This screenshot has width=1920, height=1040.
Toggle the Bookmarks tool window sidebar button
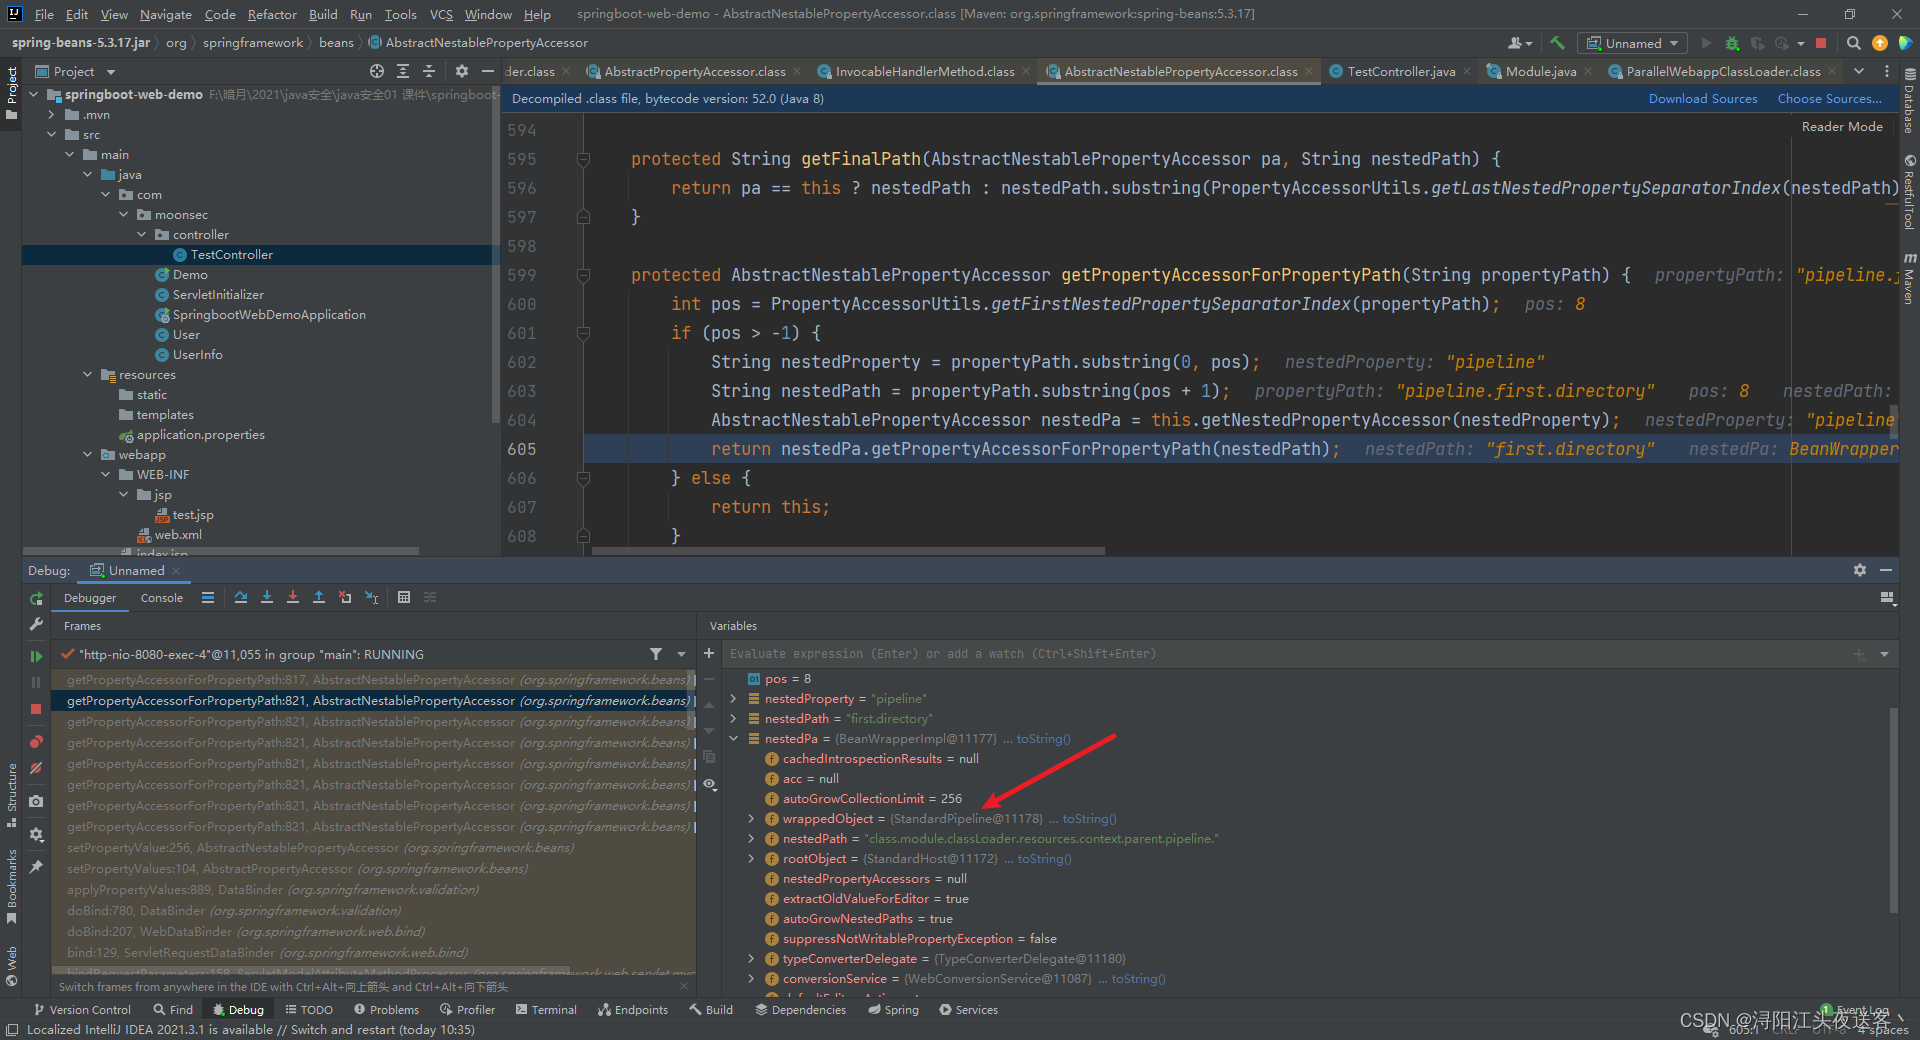click(12, 887)
